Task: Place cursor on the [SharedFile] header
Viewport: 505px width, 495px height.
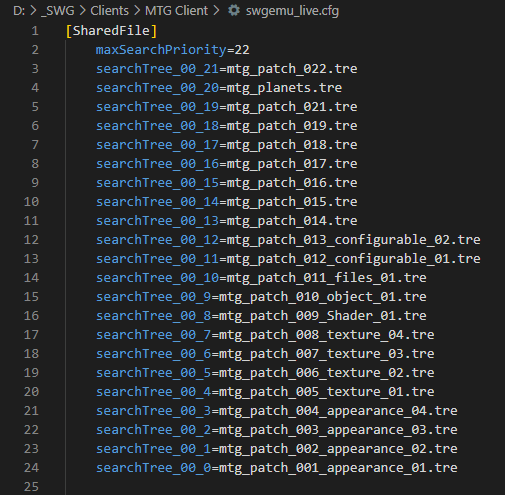Action: pyautogui.click(x=111, y=31)
